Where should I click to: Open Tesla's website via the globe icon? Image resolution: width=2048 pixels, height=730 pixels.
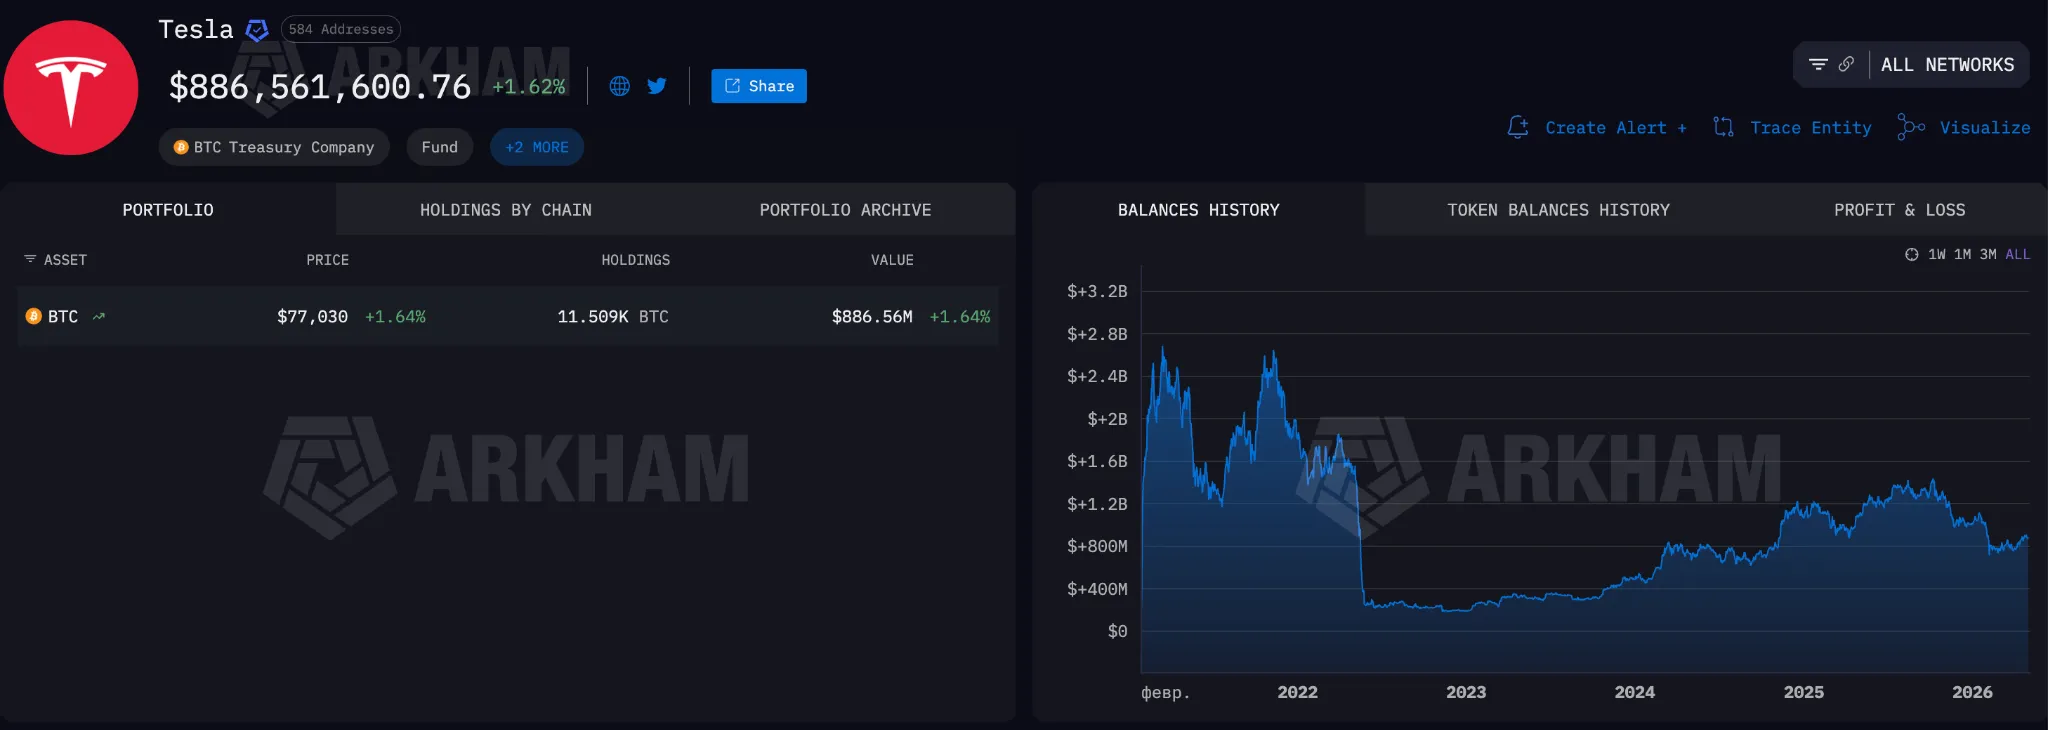(x=620, y=86)
